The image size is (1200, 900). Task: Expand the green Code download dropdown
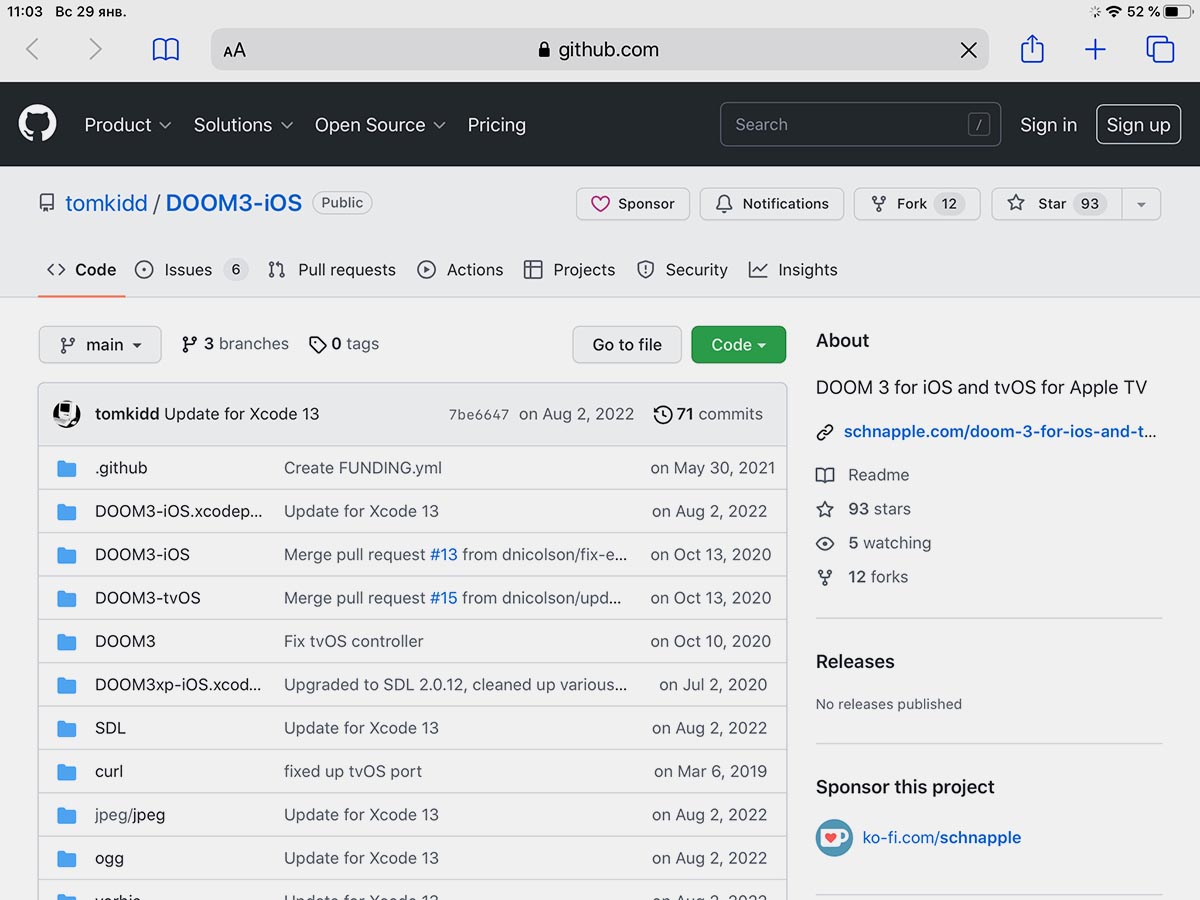[738, 344]
